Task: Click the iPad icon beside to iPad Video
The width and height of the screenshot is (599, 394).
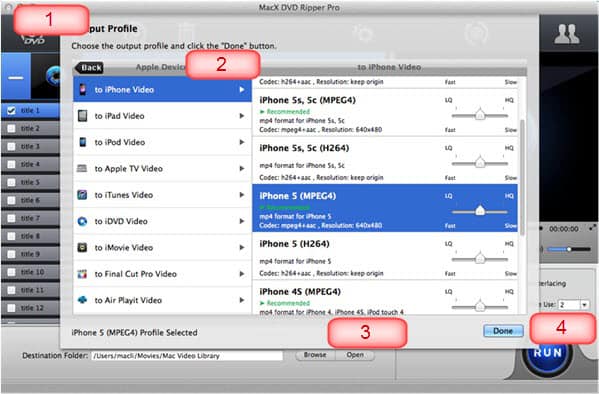Action: click(82, 116)
